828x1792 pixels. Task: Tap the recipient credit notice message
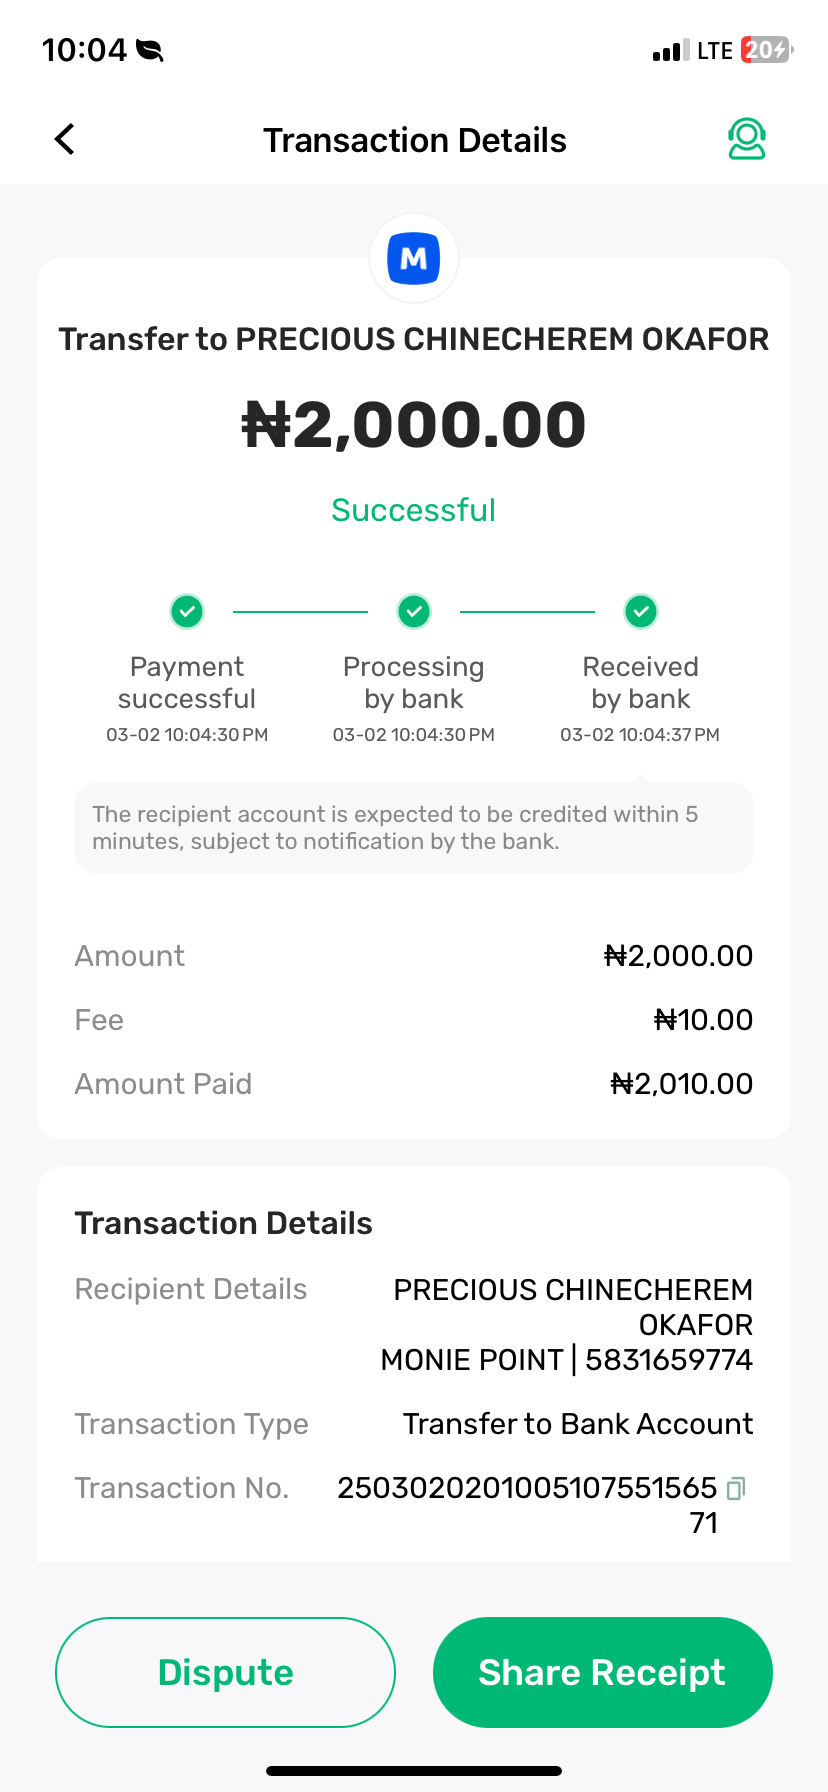414,828
